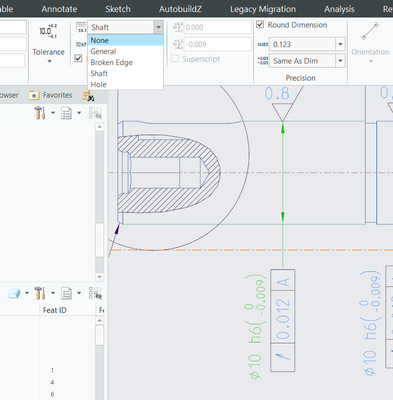393x400 pixels.
Task: Click the Favorites folder icon
Action: click(x=34, y=96)
